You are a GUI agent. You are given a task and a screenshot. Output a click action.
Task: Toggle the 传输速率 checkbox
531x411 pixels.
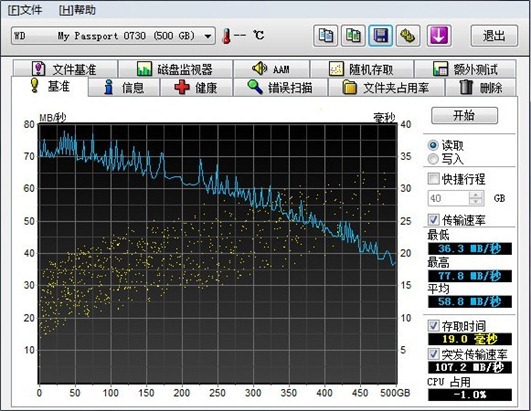click(433, 220)
